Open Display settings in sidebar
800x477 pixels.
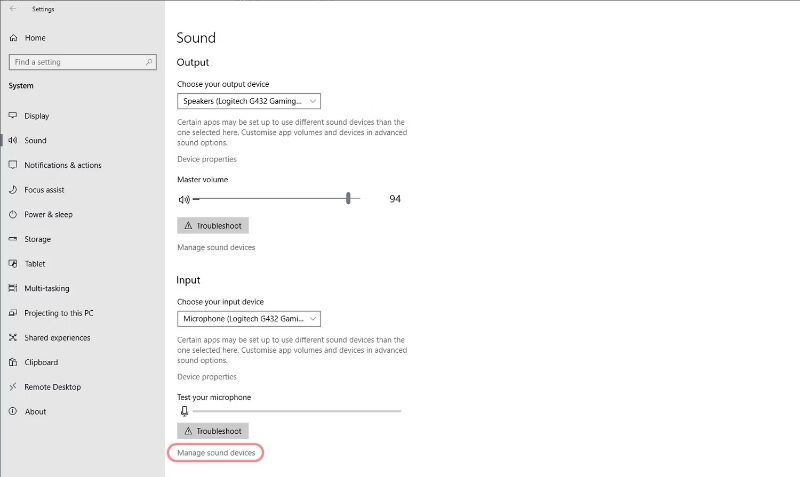pos(36,116)
